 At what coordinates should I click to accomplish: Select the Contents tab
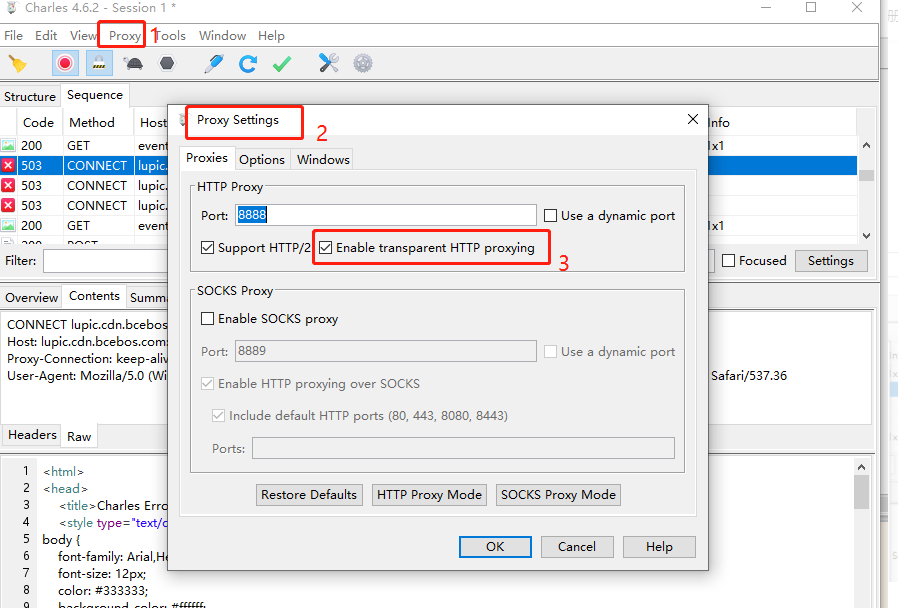tap(94, 296)
